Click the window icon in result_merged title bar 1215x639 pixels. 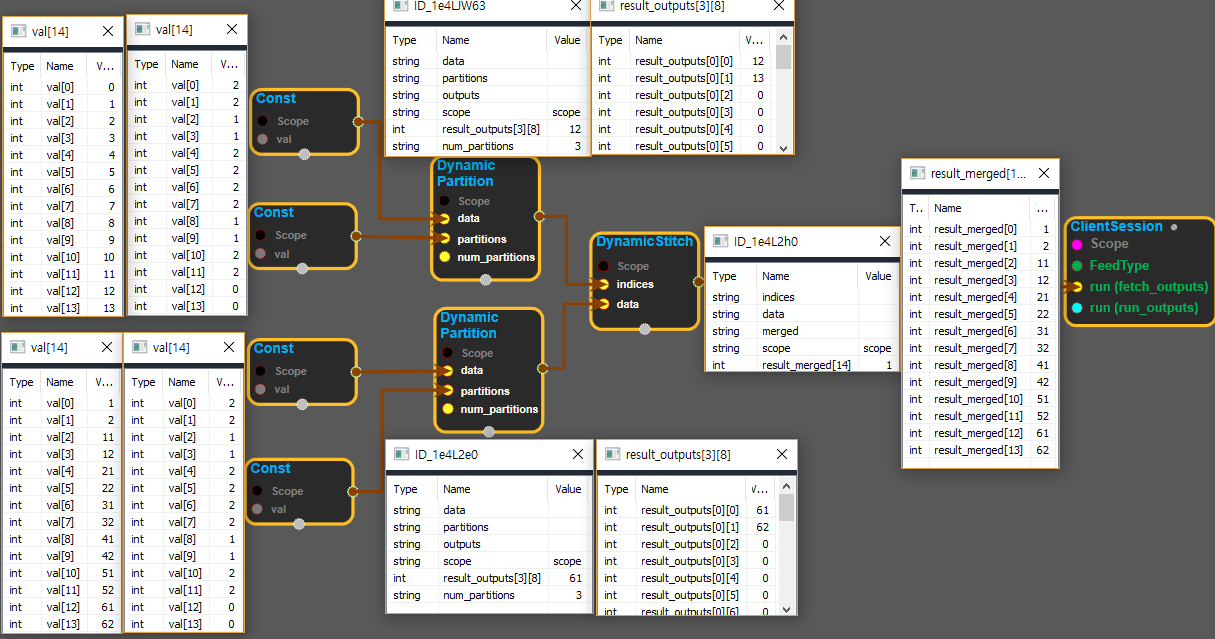coord(916,173)
